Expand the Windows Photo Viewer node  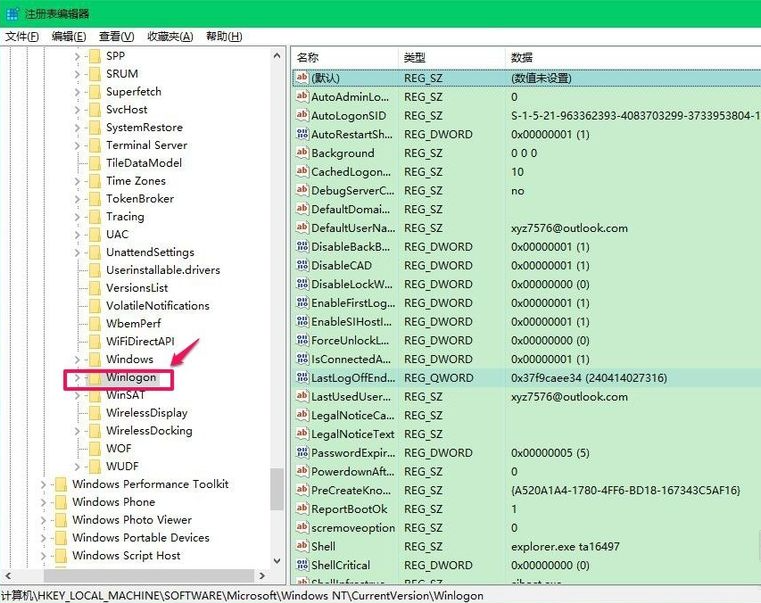coord(43,520)
